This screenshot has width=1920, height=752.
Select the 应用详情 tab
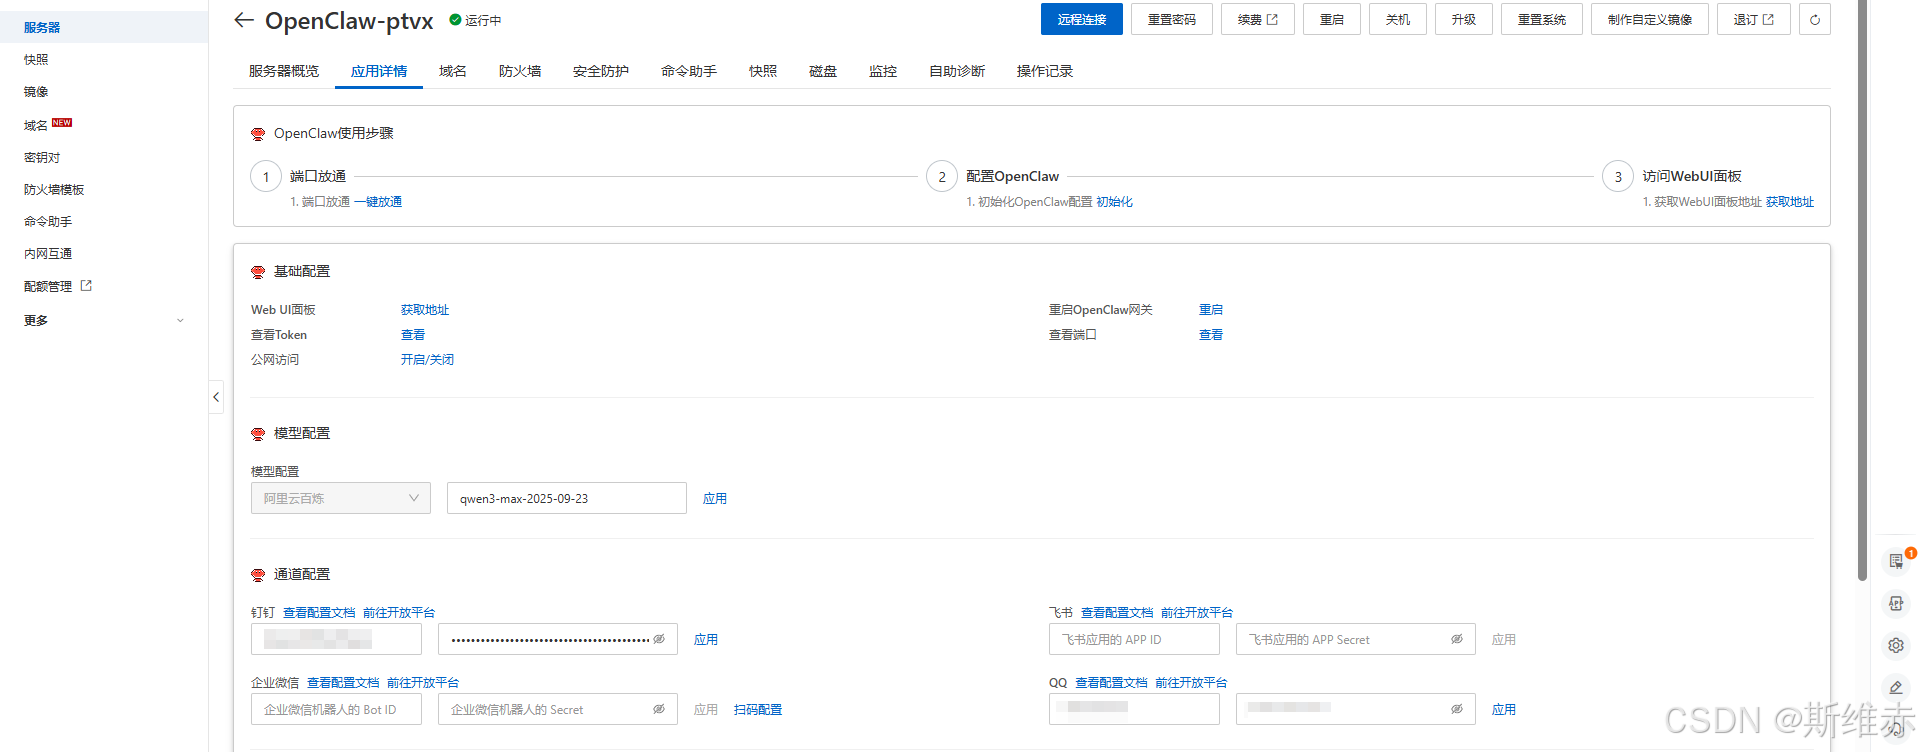[379, 71]
